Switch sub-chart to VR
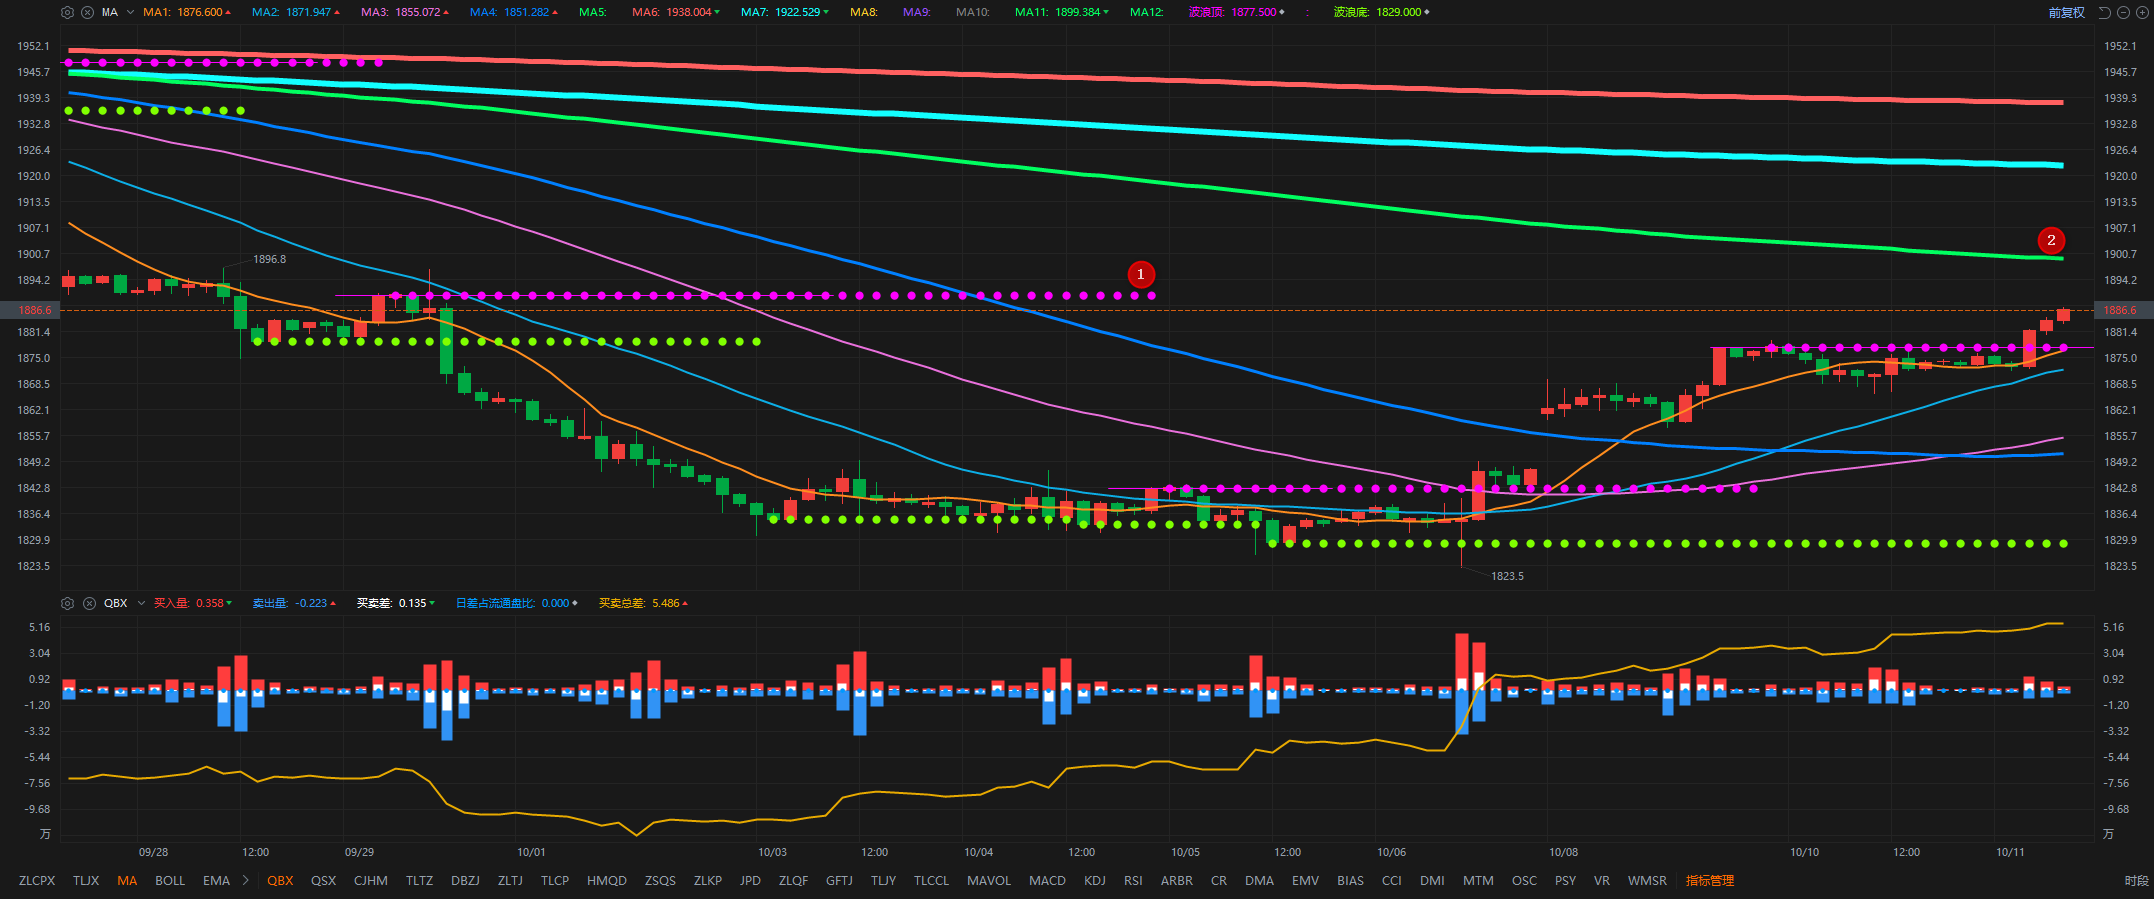Screen dimensions: 2154x899 (1602, 880)
